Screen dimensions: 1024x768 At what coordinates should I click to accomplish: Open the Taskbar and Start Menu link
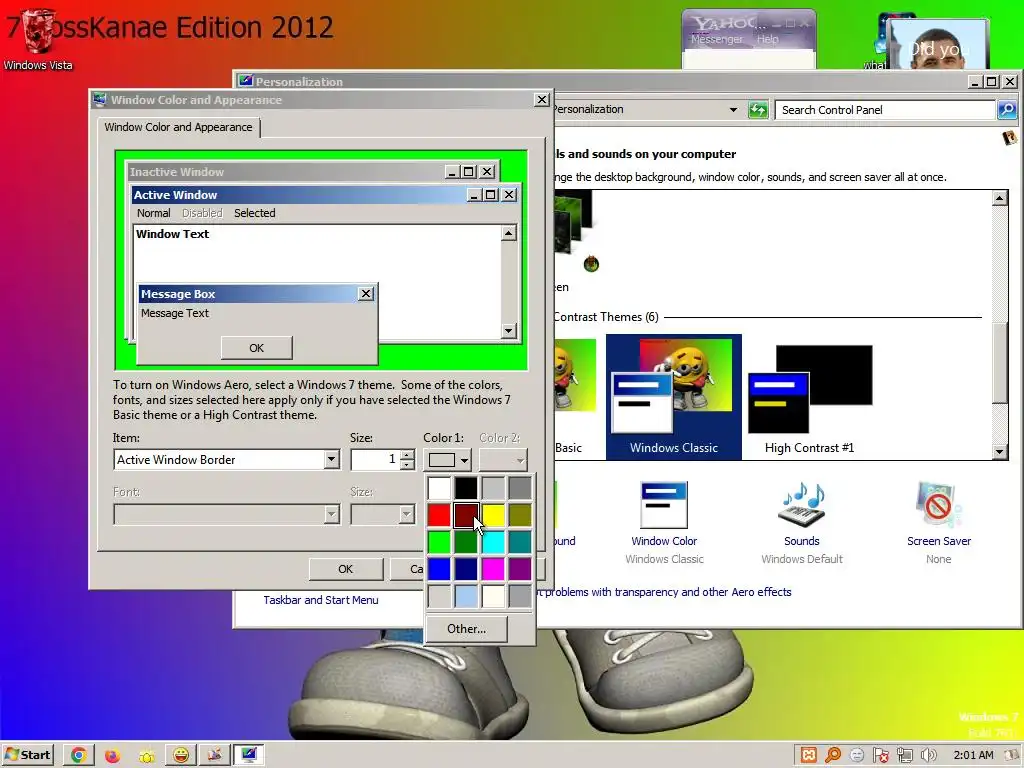[321, 600]
